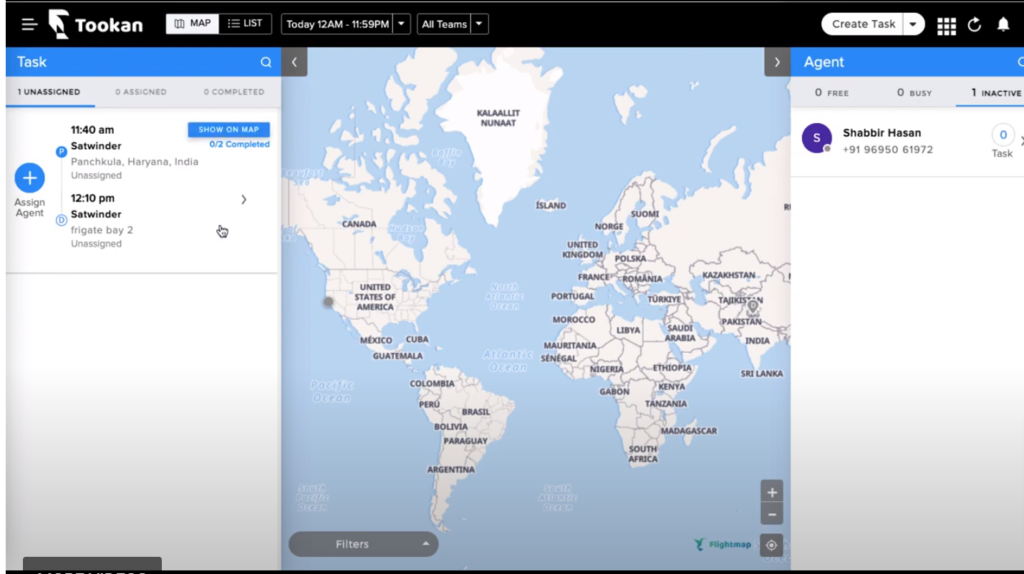Click the +91 96950 61972 phone number
1024x574 pixels.
pyautogui.click(x=888, y=150)
